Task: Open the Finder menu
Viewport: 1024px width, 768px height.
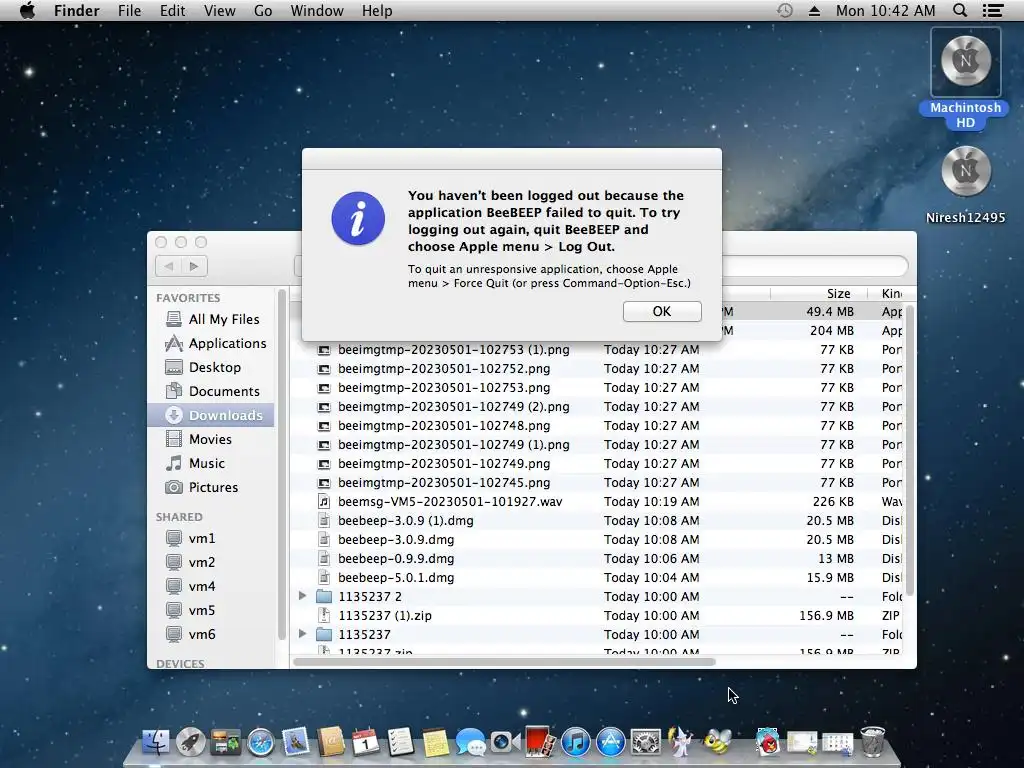Action: point(76,10)
